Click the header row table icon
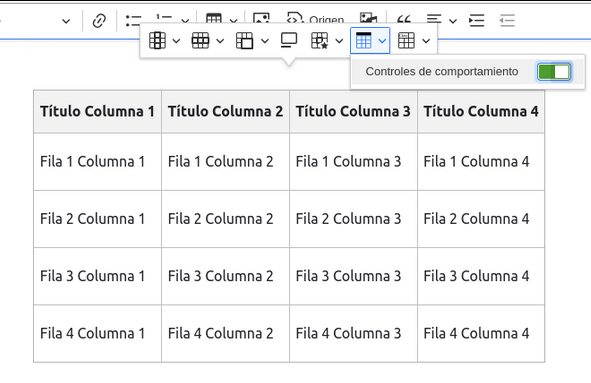 363,40
